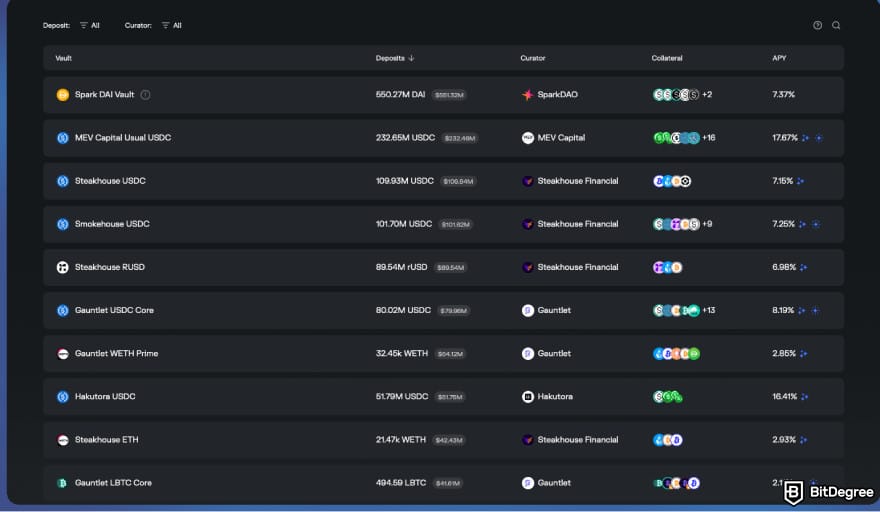Viewport: 880px width, 512px height.
Task: Click the Hakutora USDC token icon
Action: (62, 397)
